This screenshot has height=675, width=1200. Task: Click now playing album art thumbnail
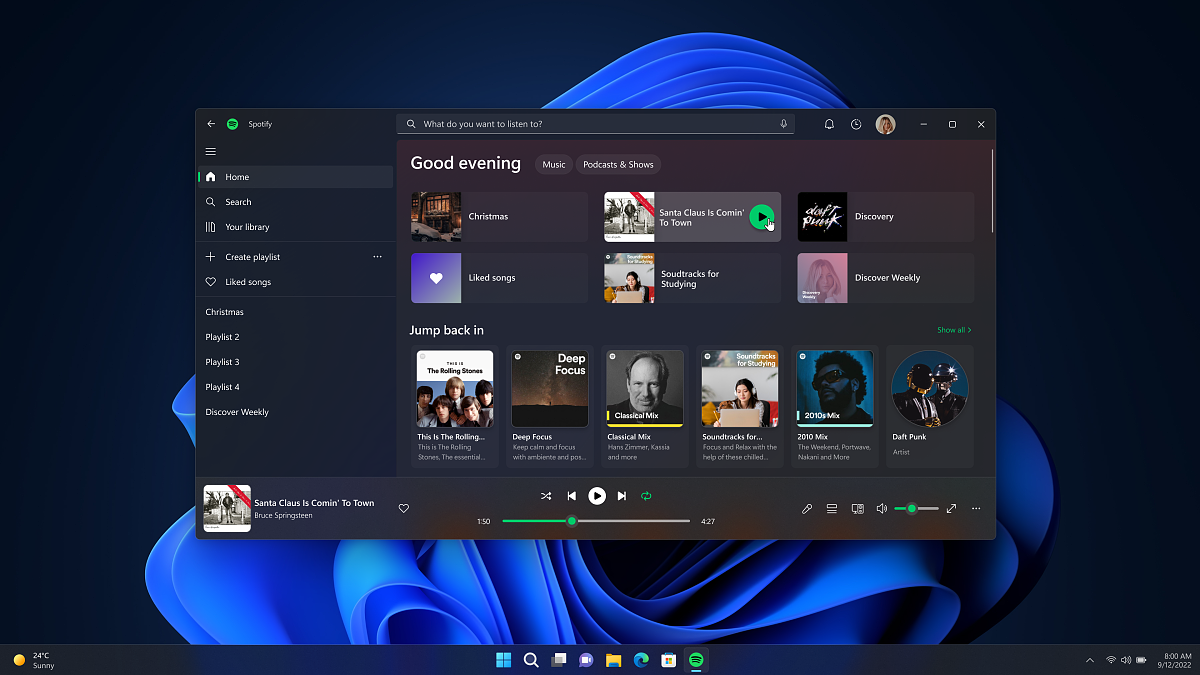227,508
